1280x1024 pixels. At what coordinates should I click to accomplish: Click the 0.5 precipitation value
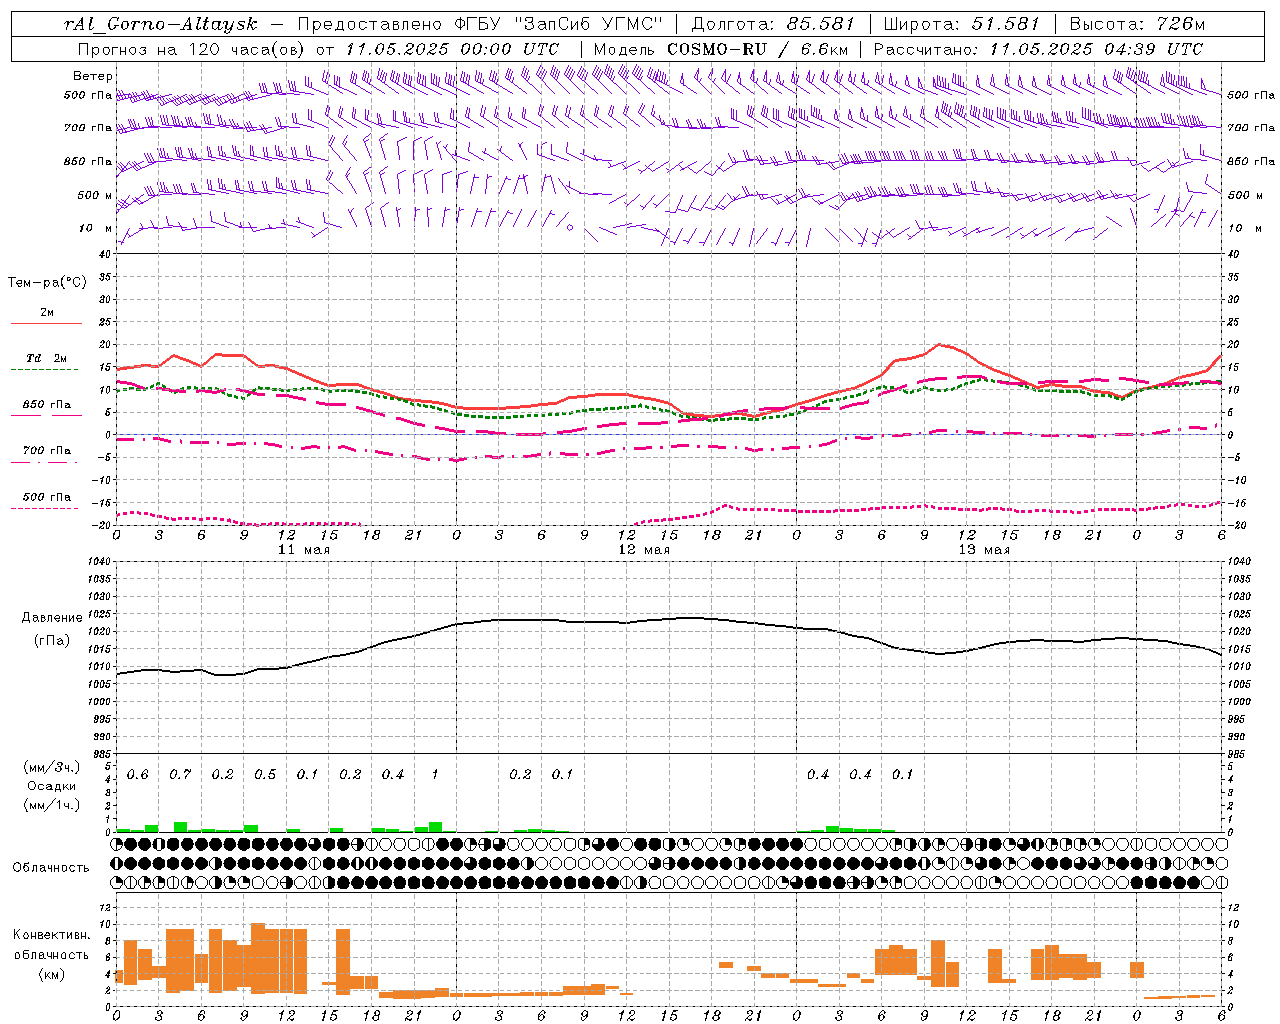click(265, 775)
